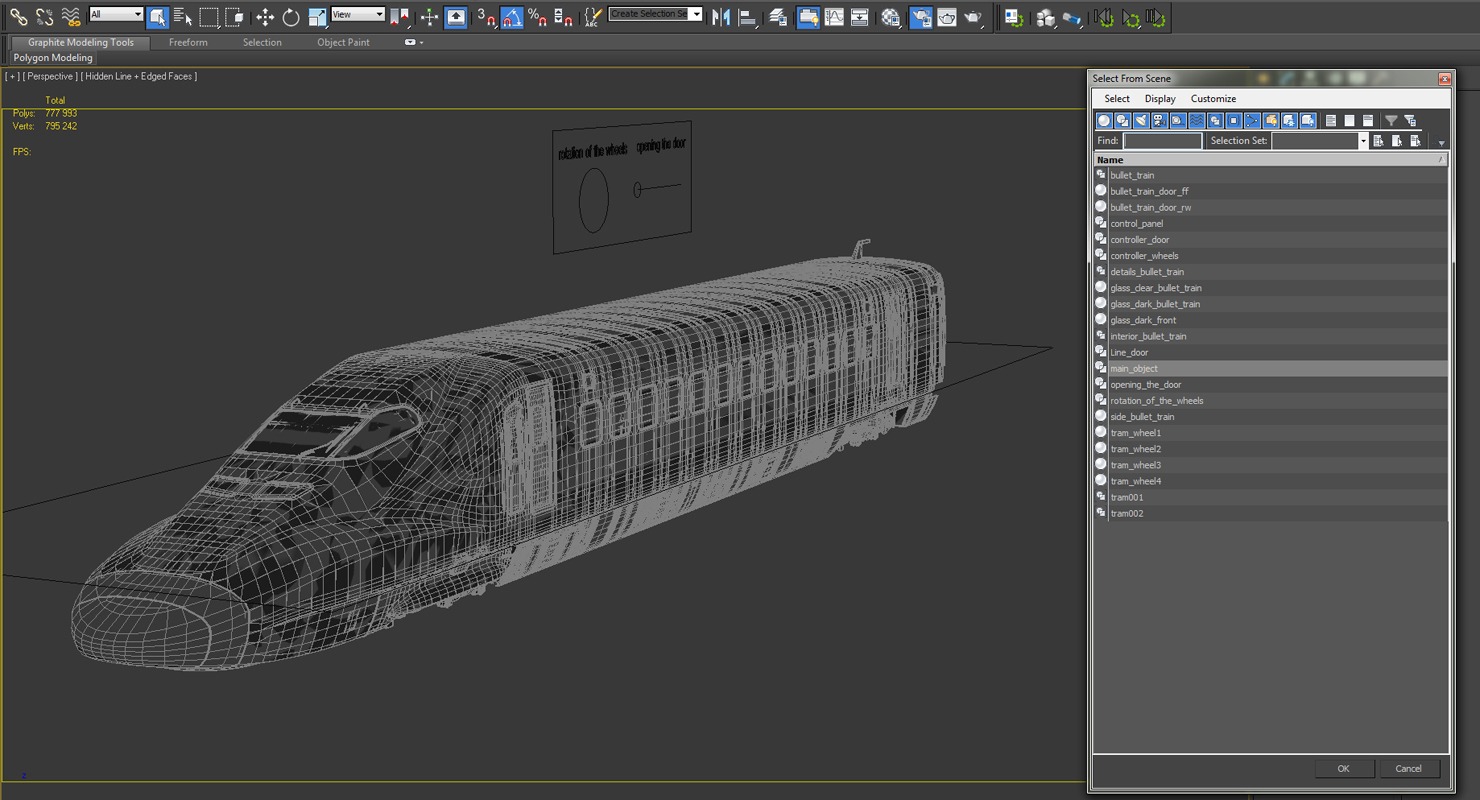Click the Edit Named Selection Sets icon
The height and width of the screenshot is (800, 1480).
pyautogui.click(x=593, y=17)
